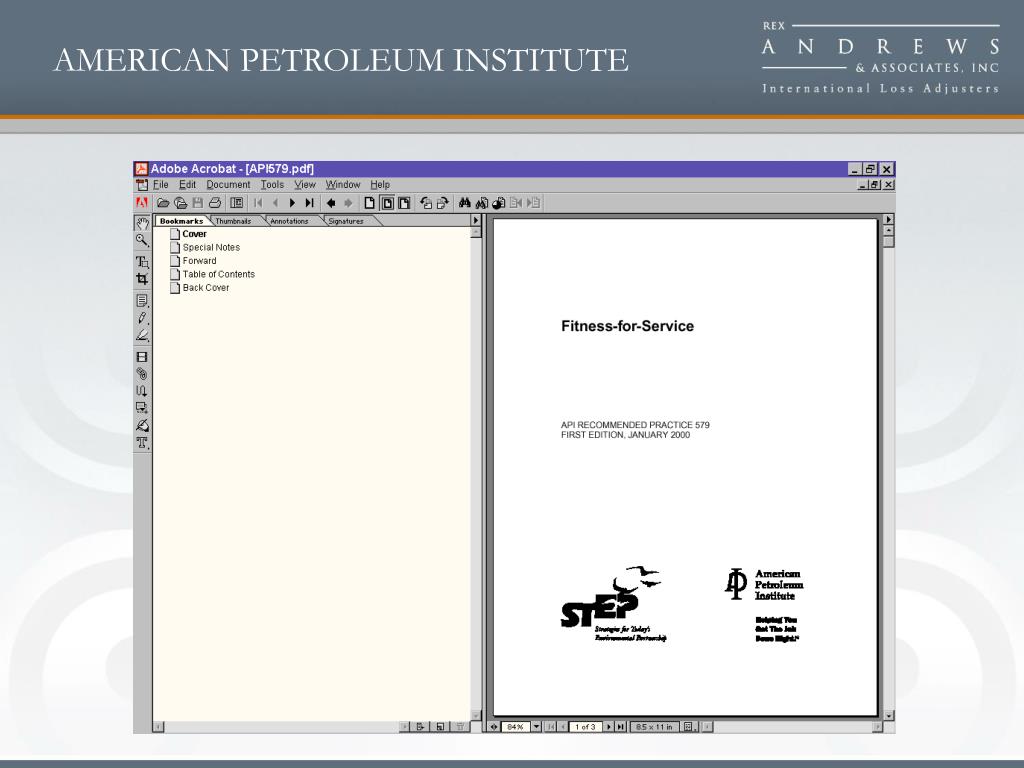Select the Hand tool
The height and width of the screenshot is (768, 1024).
click(x=142, y=223)
